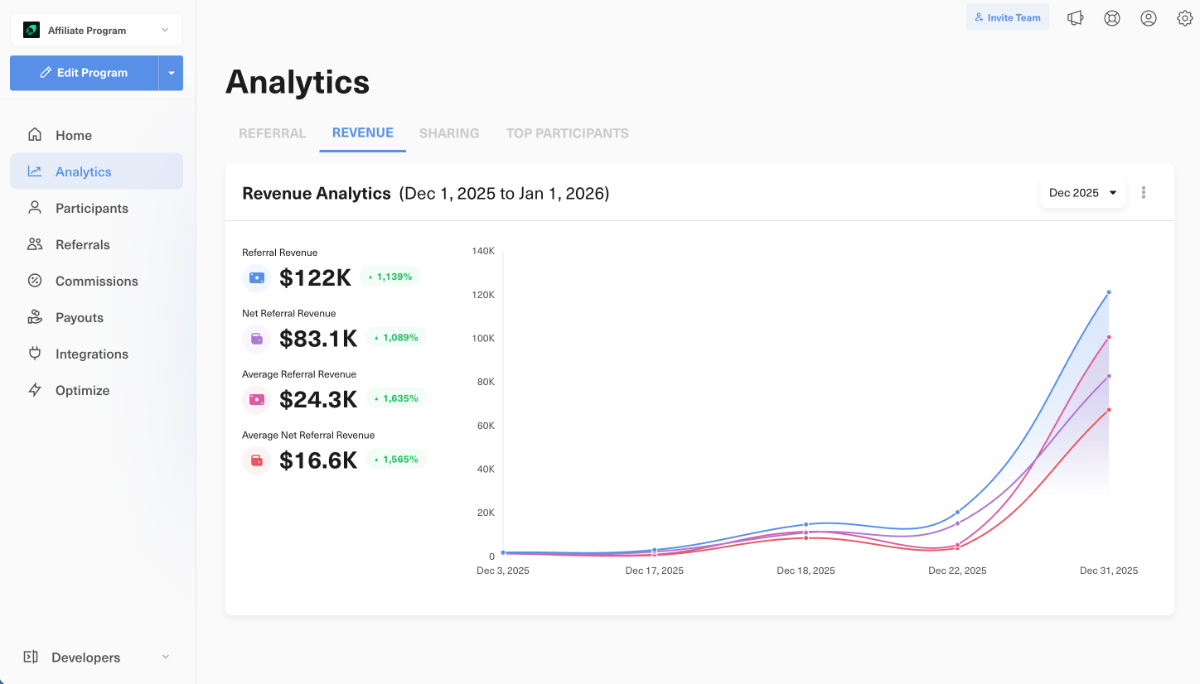Click the megaphone announcements icon
The height and width of the screenshot is (684, 1200).
[1075, 18]
